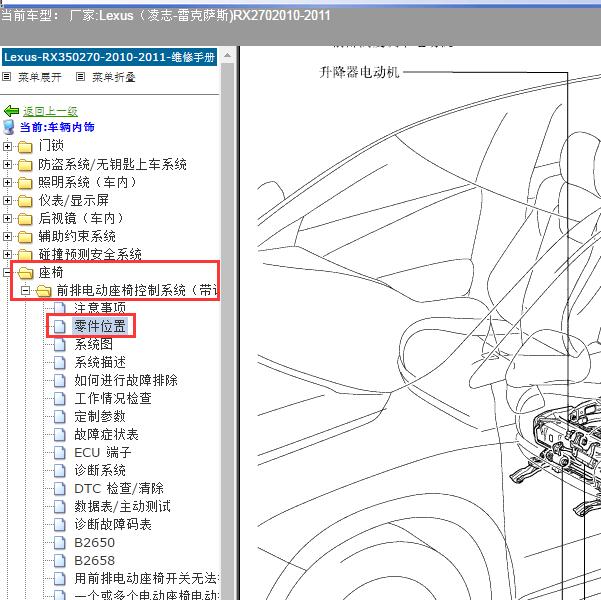Collapse the 座椅 tree node
The width and height of the screenshot is (601, 600).
(x=7, y=273)
